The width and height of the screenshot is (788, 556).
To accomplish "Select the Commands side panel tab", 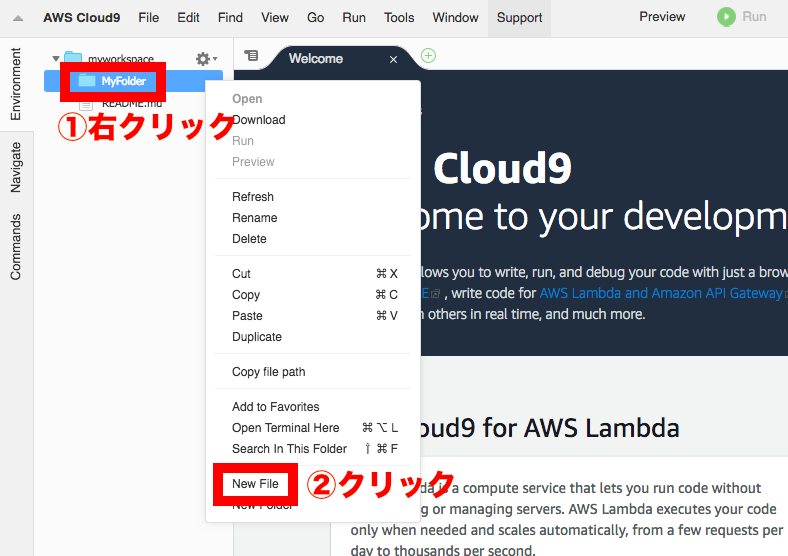I will tap(16, 247).
